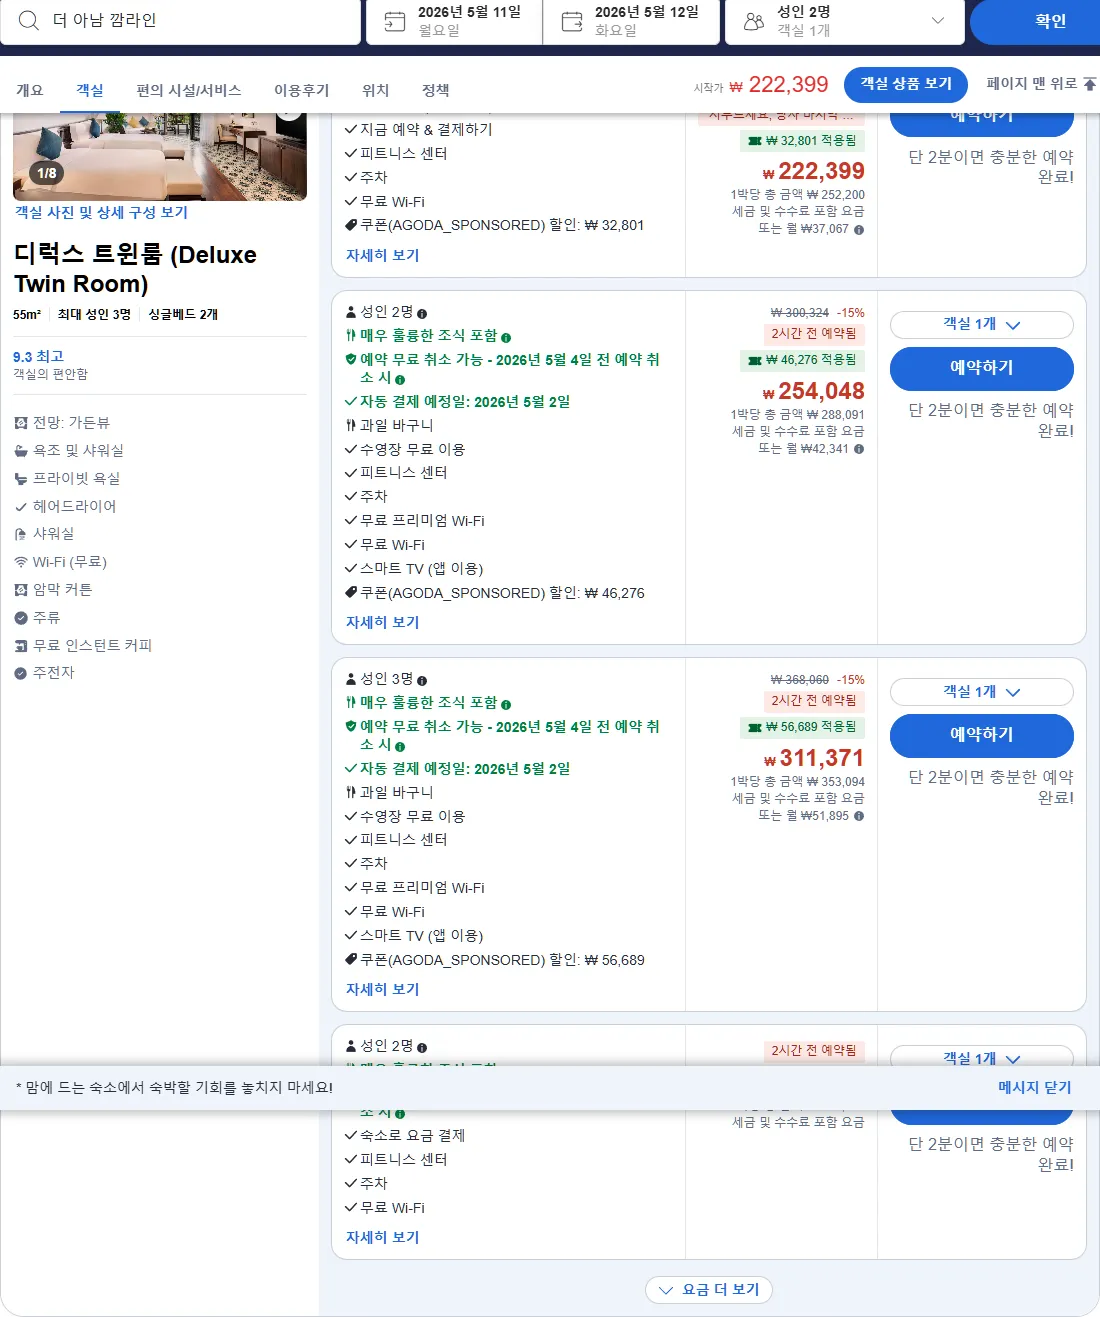Click info icon beside ₩42,341 monthly price
The height and width of the screenshot is (1317, 1100).
[859, 449]
